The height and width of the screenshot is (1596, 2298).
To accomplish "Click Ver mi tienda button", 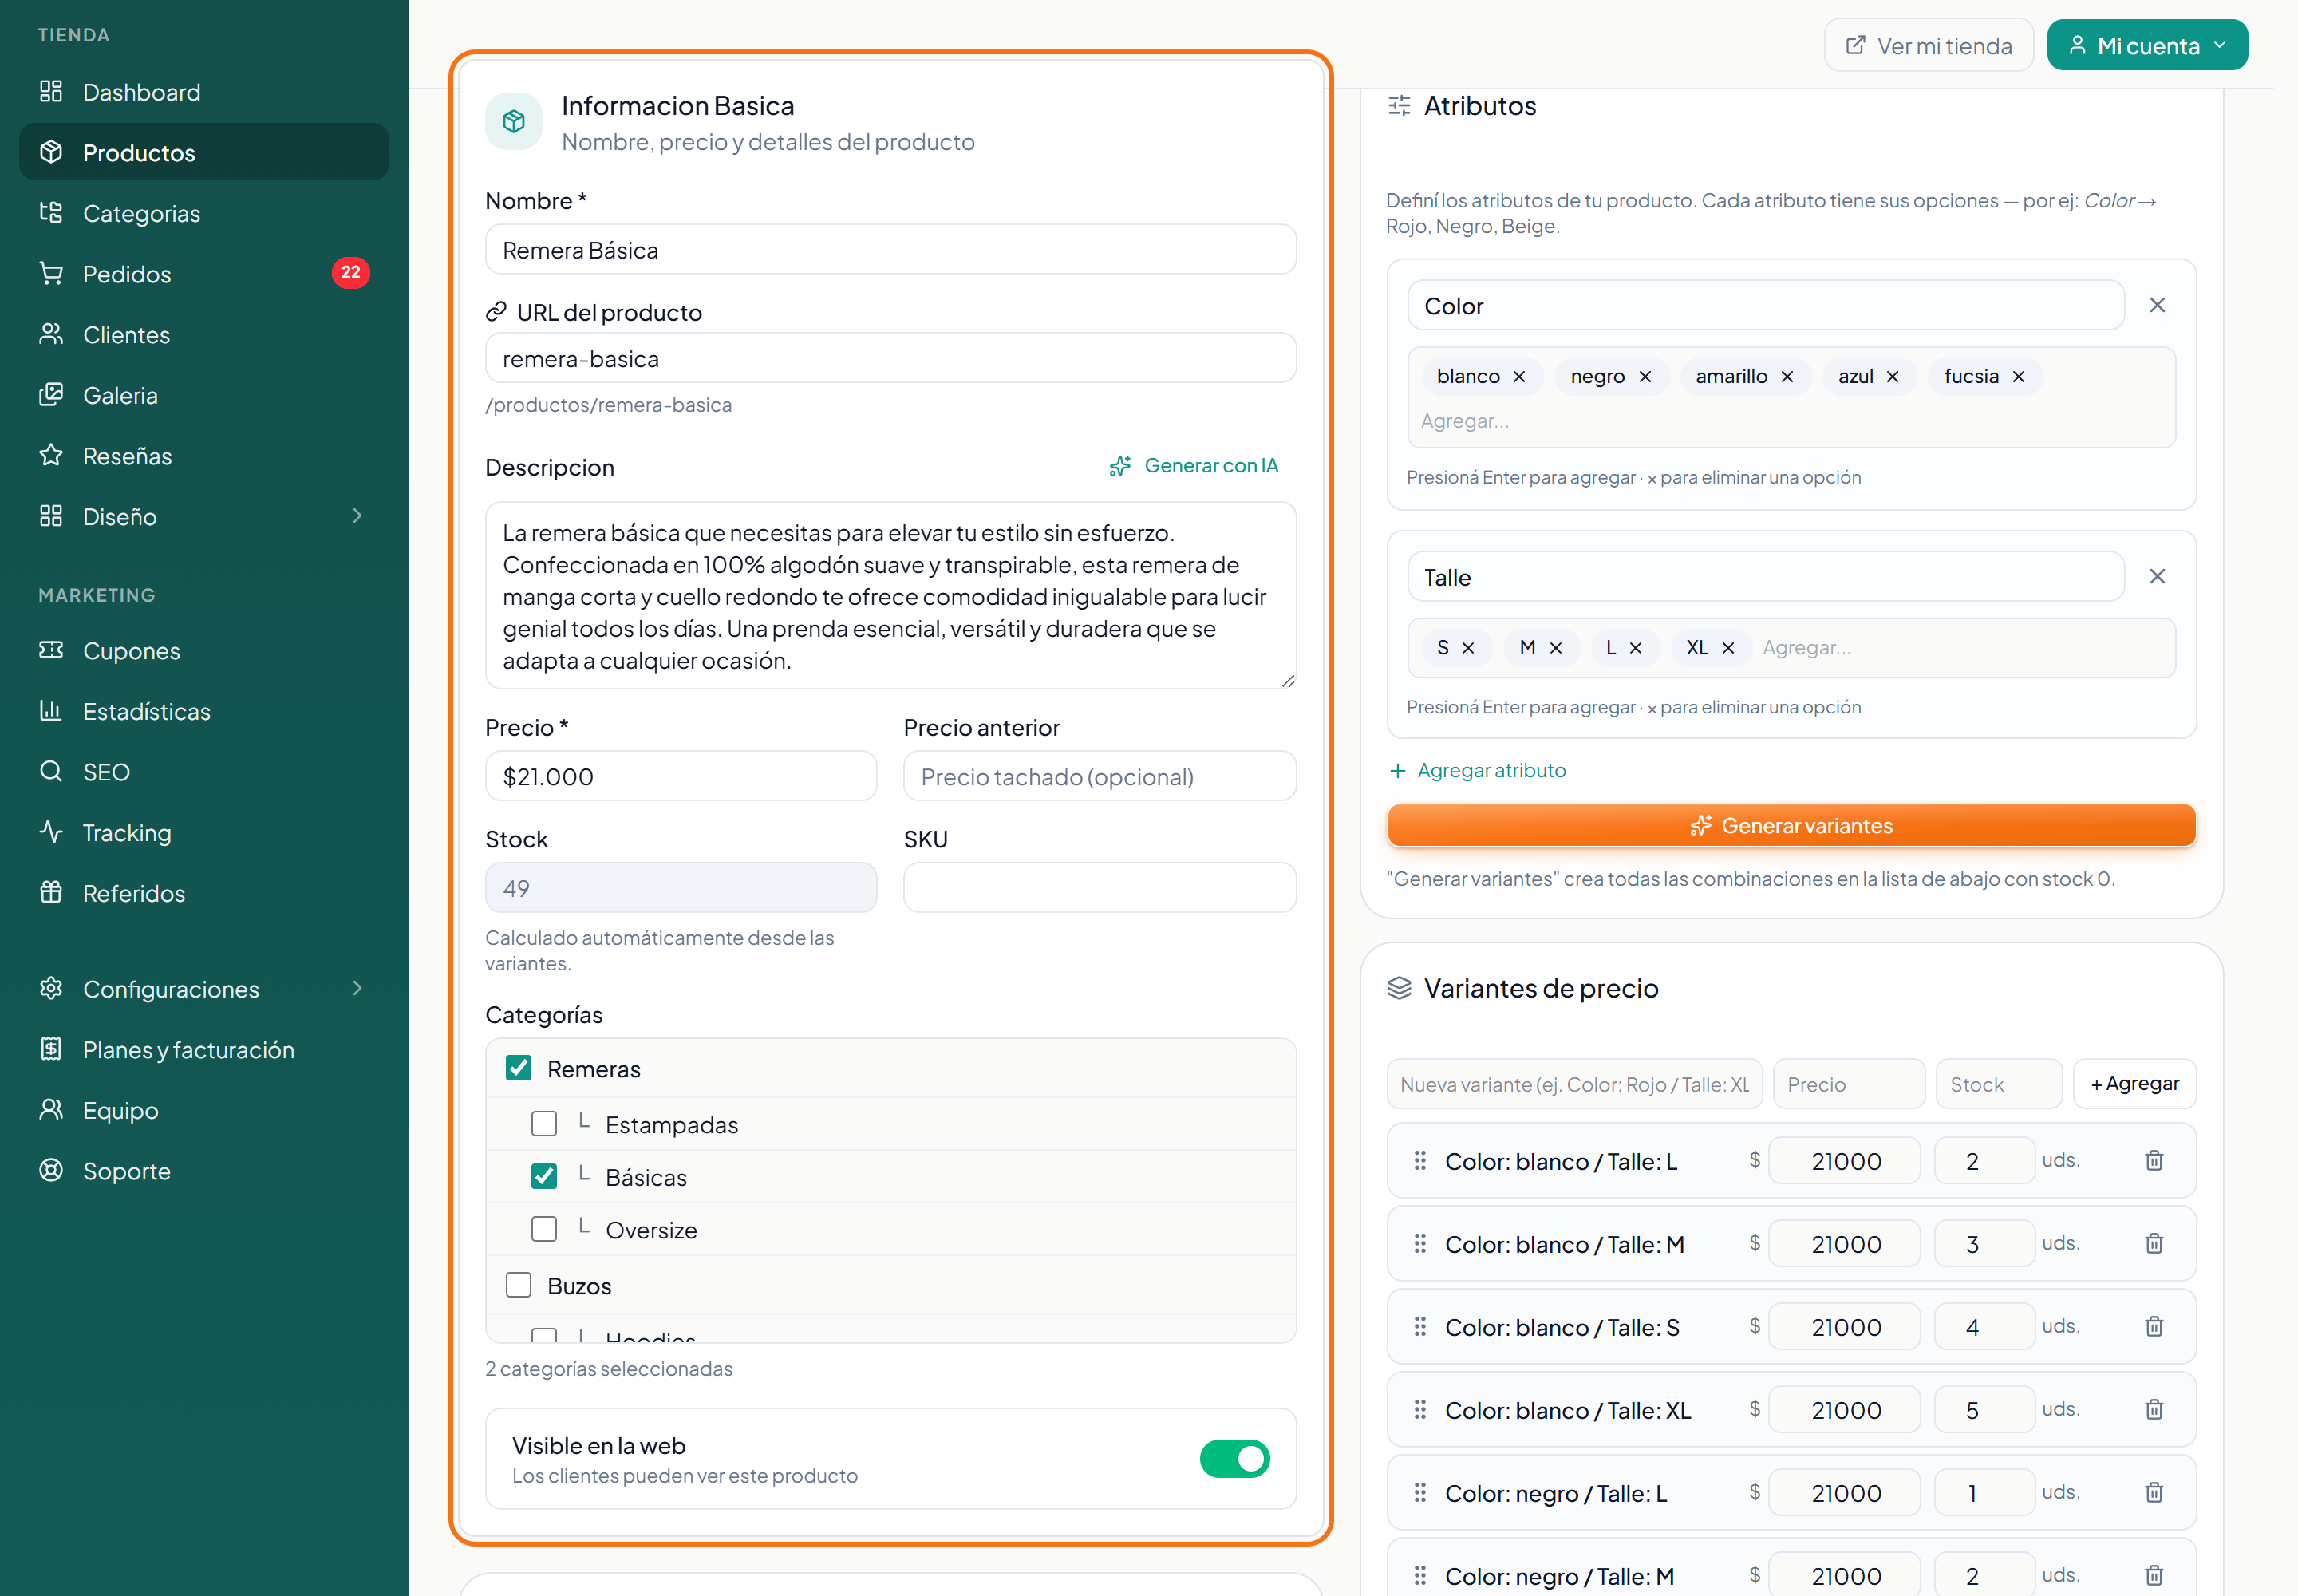I will [x=1928, y=45].
